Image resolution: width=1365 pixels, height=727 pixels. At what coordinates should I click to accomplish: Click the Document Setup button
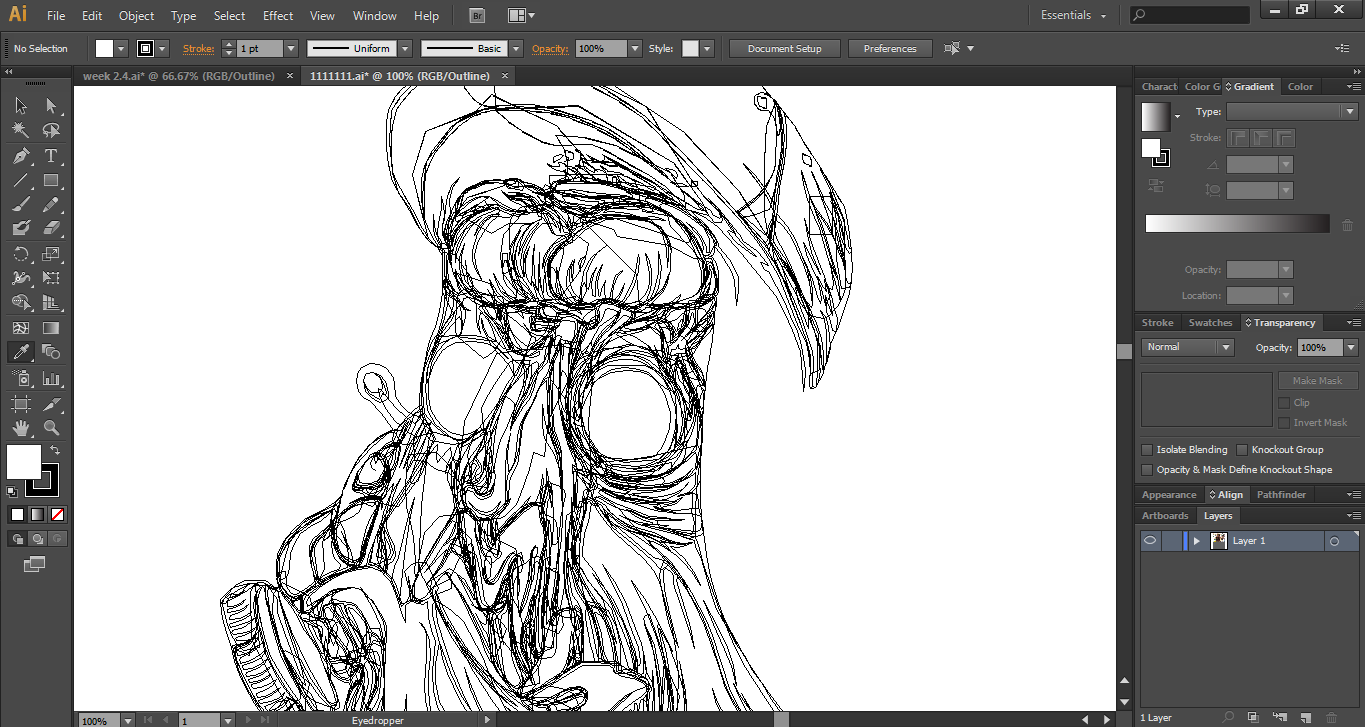pos(784,49)
